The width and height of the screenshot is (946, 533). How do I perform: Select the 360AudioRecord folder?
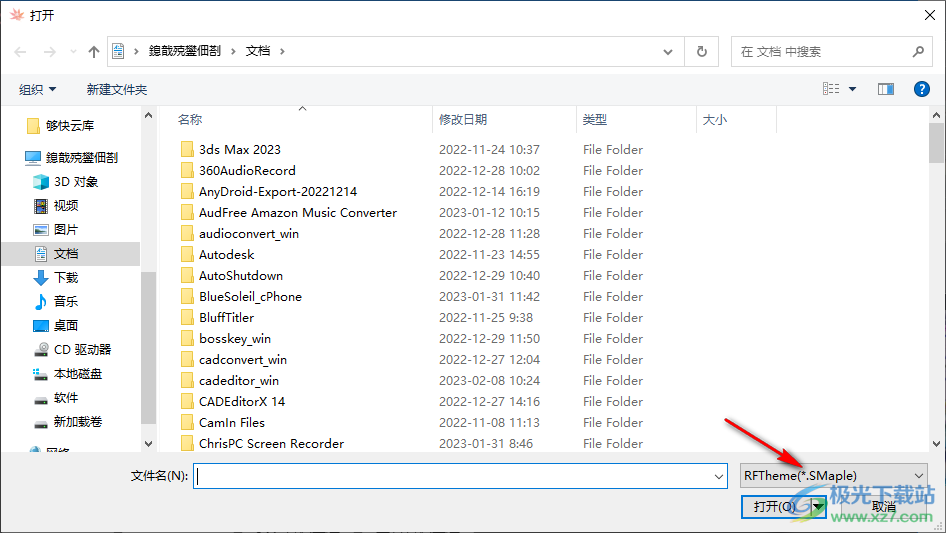[247, 170]
